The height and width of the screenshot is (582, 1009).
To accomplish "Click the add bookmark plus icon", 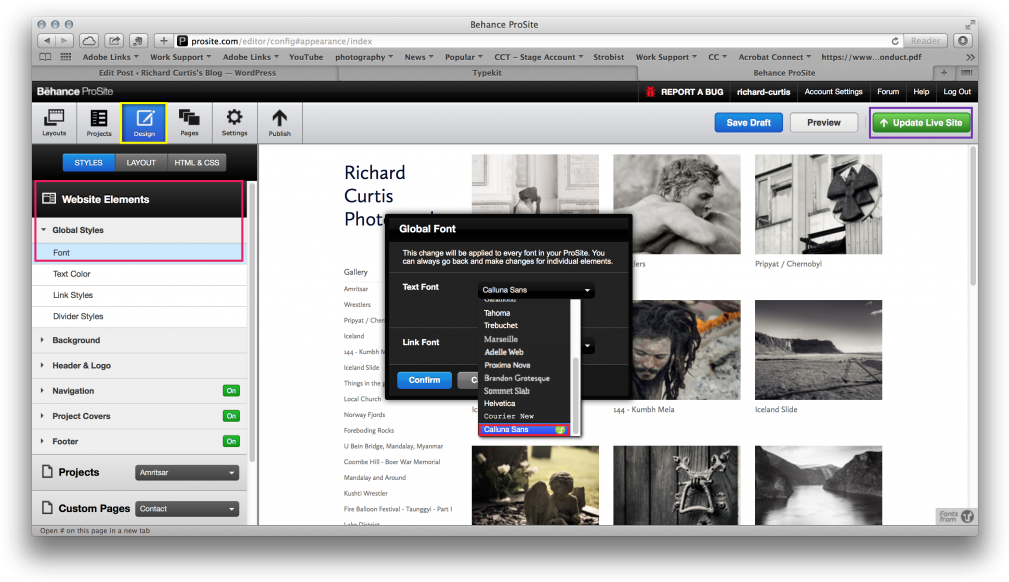I will click(x=163, y=41).
